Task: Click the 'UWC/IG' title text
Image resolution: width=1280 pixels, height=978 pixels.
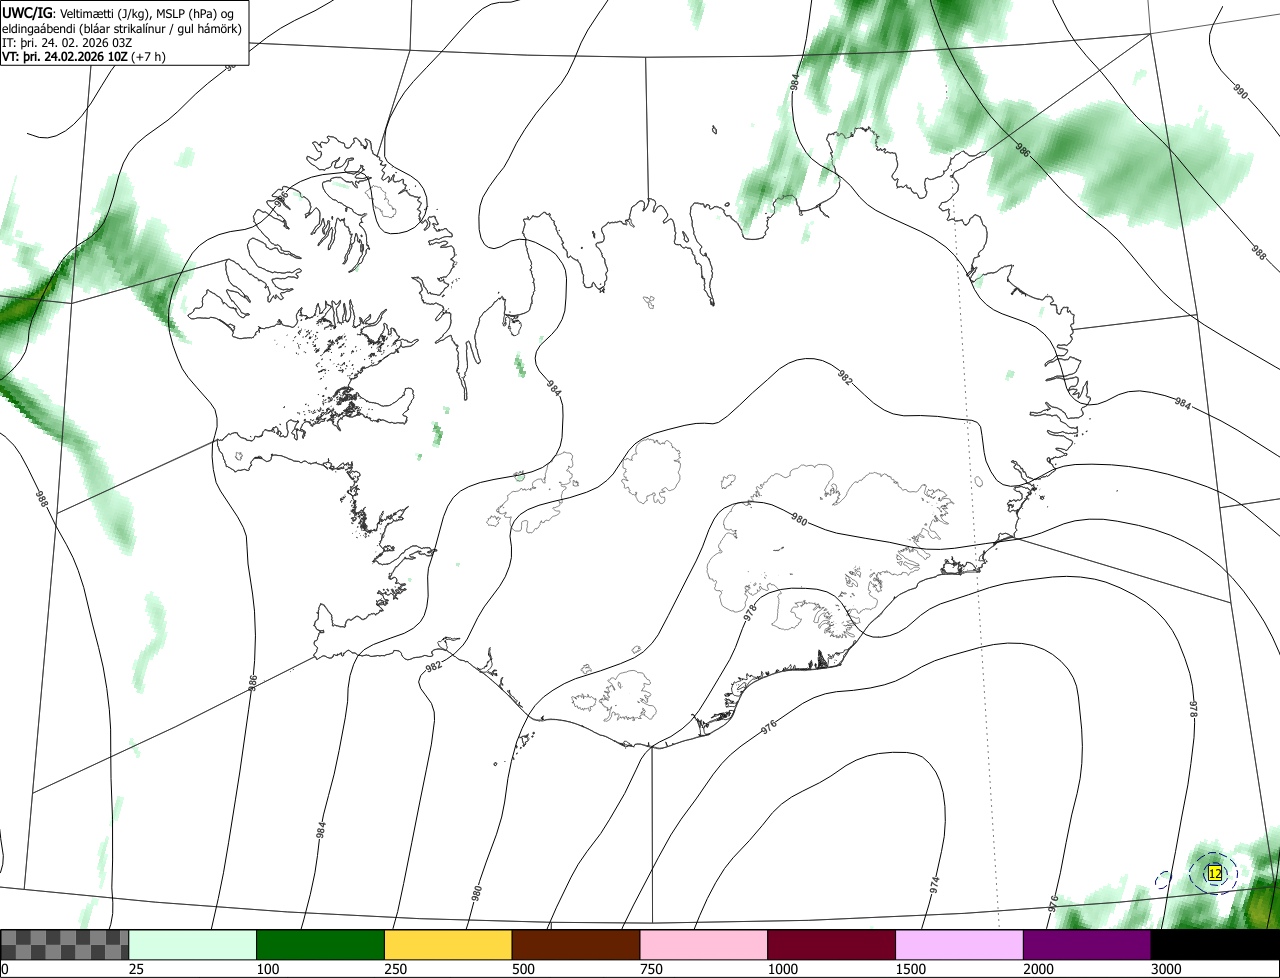Action: pos(26,13)
